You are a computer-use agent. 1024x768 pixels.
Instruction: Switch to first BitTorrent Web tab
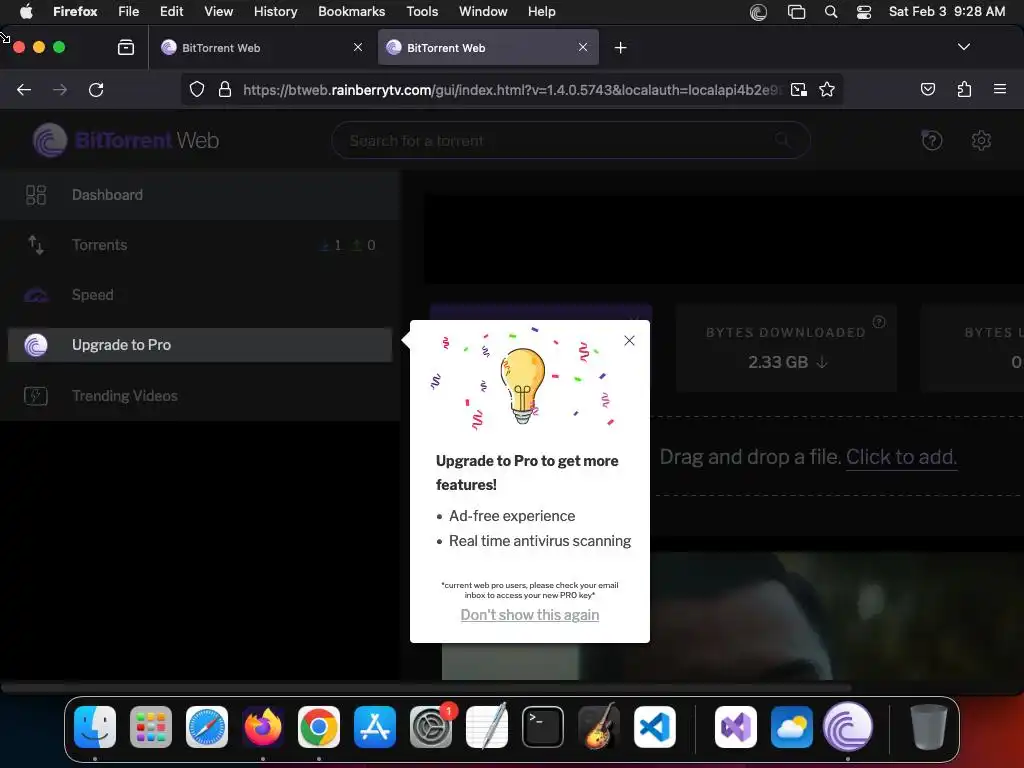pos(263,48)
